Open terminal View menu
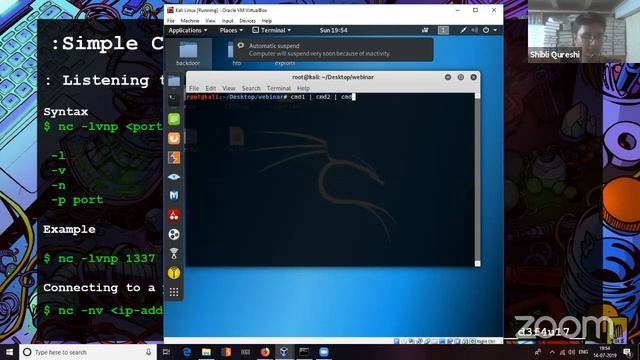The image size is (640, 360). [229, 88]
